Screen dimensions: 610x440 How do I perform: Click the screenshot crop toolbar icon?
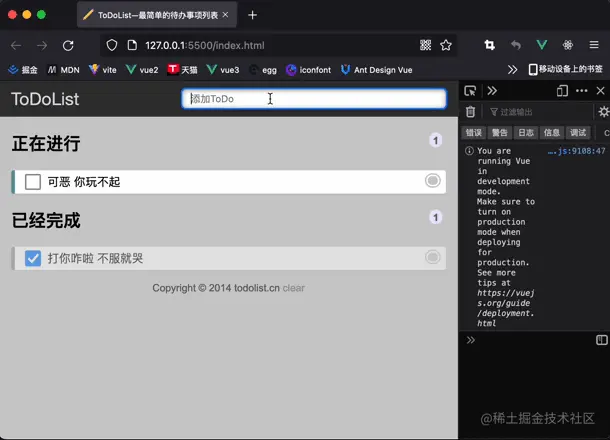coord(490,45)
